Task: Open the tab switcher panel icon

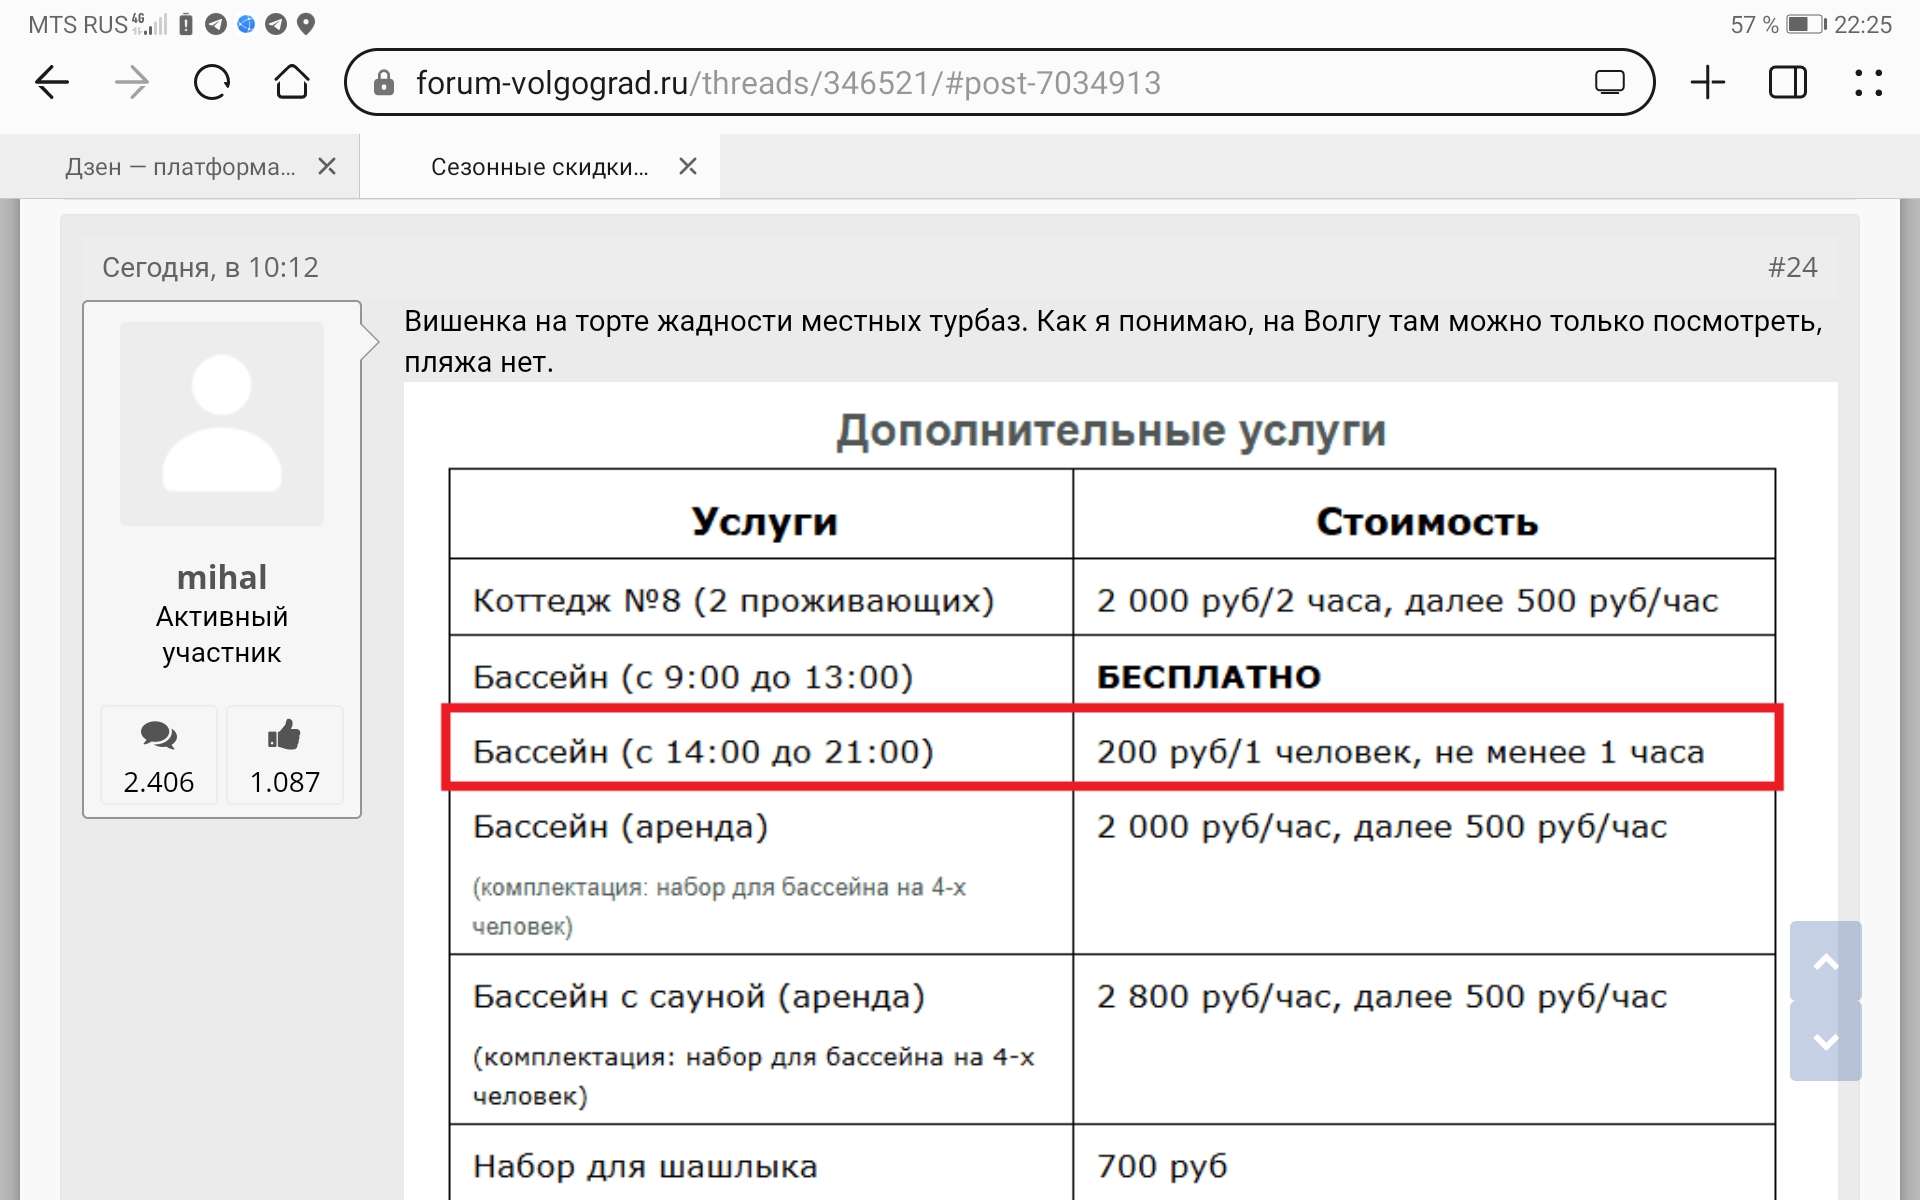Action: click(x=1787, y=82)
